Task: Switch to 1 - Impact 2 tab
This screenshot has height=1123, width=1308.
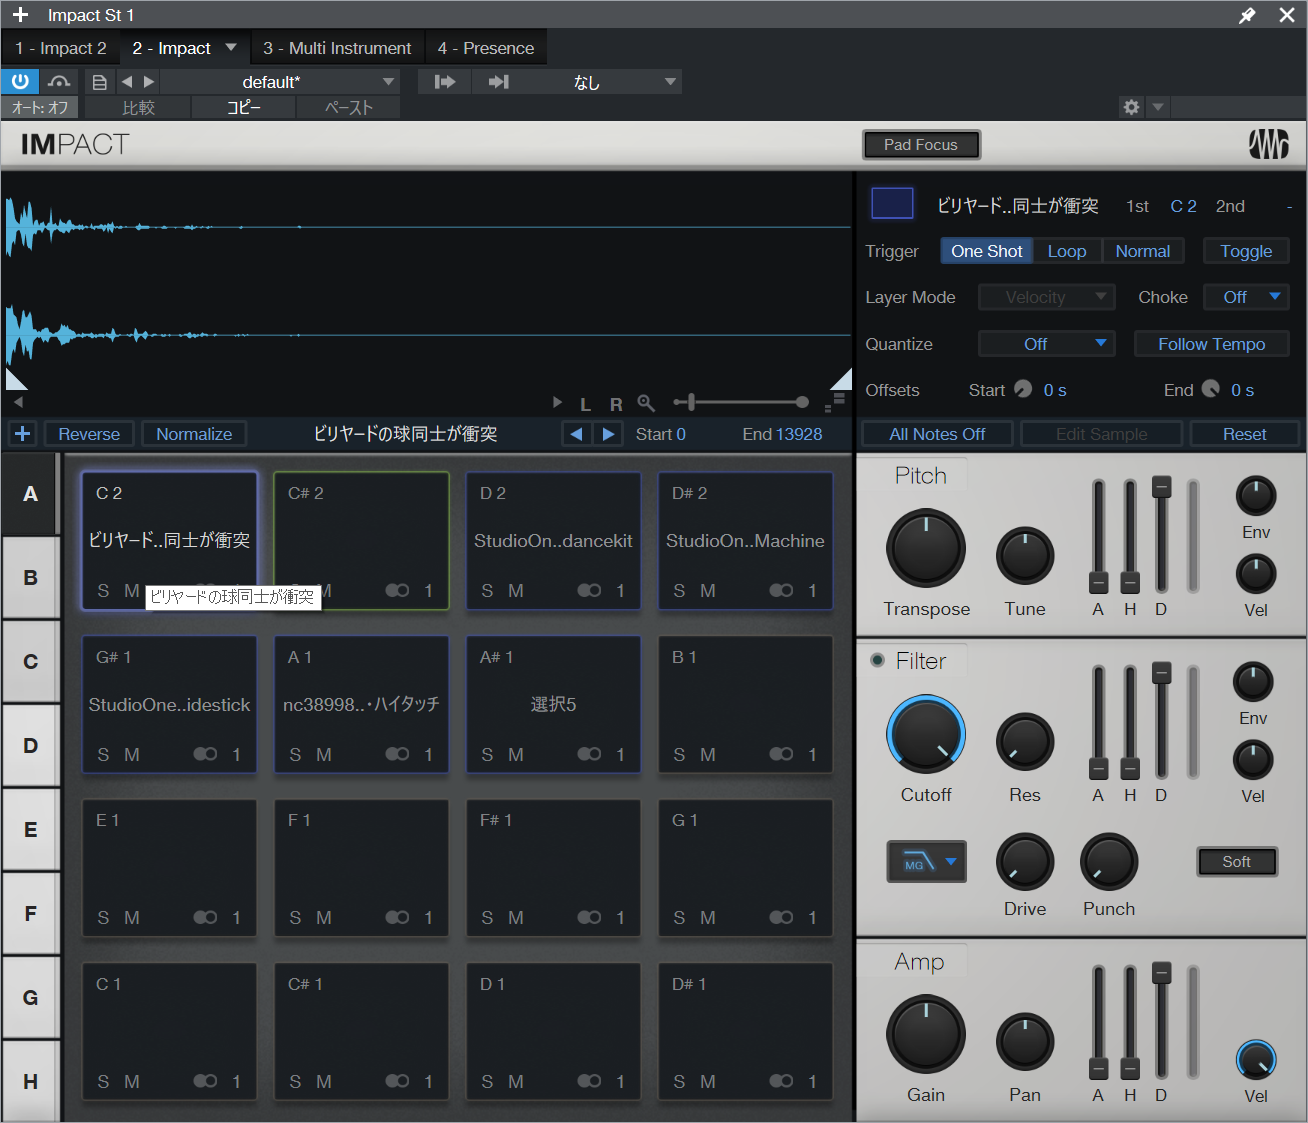Action: [61, 48]
